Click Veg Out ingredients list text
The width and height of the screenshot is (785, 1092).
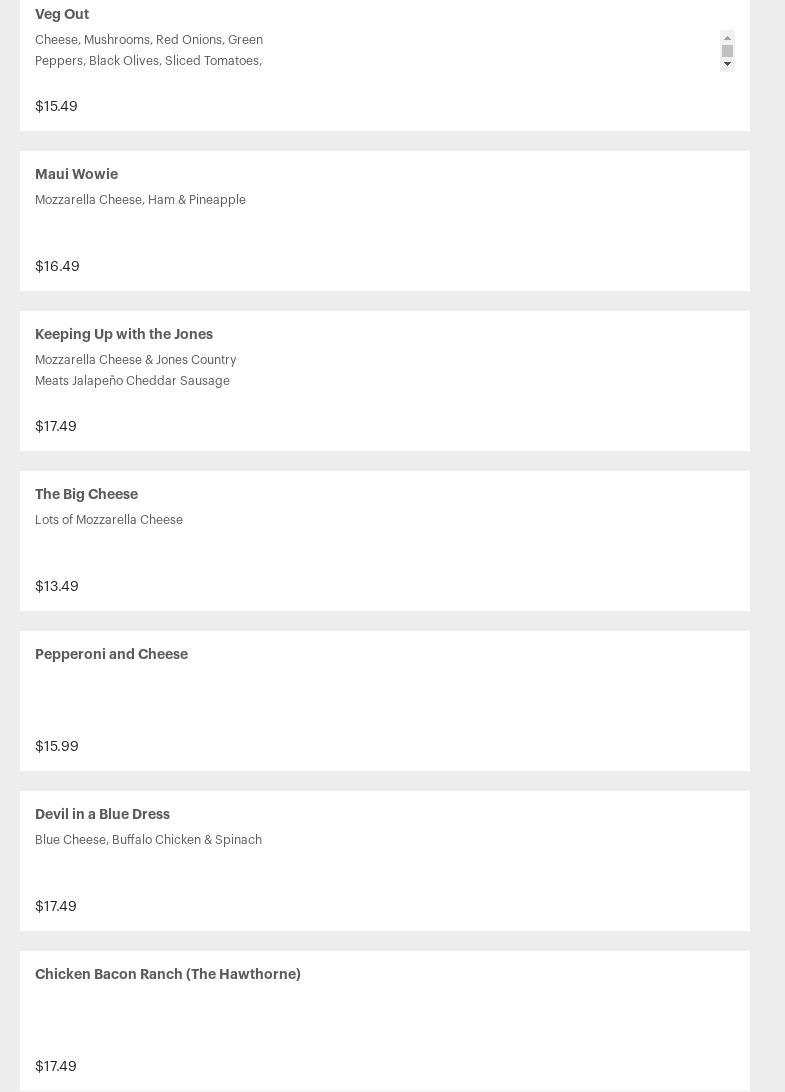(x=149, y=50)
